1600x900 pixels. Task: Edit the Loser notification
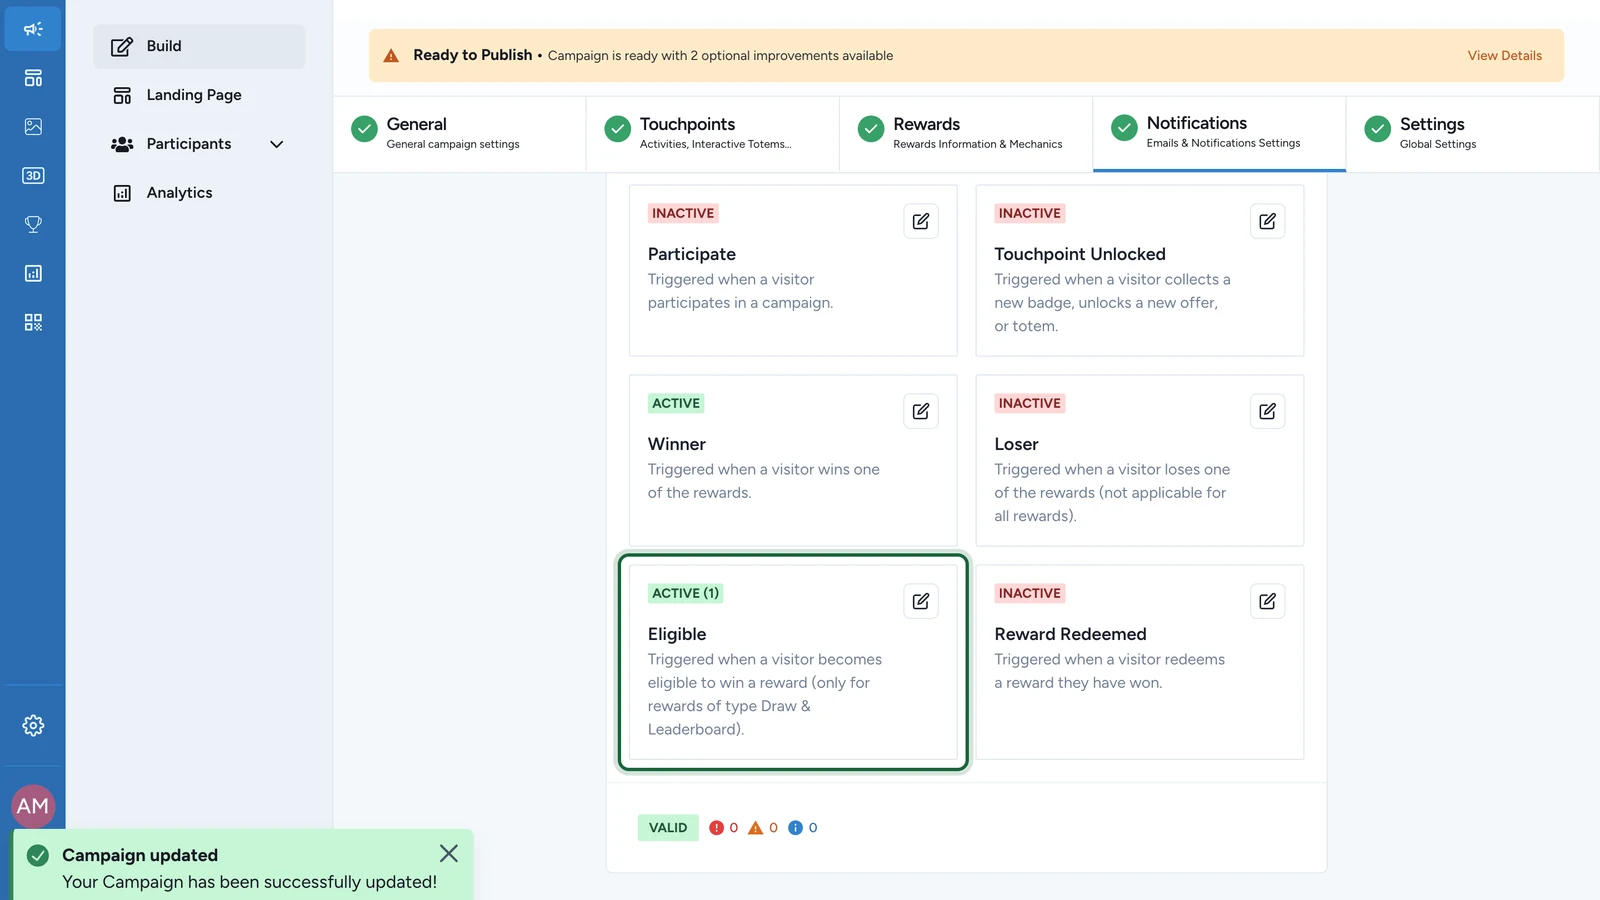1267,411
